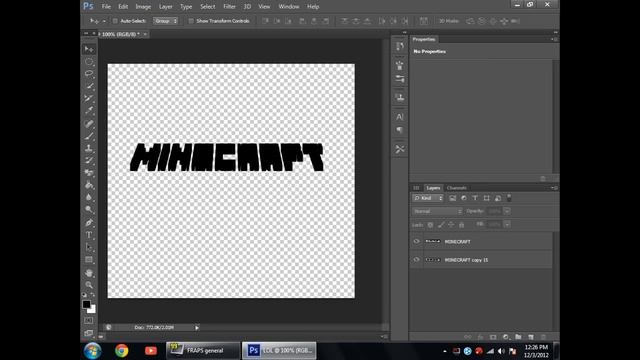Create a new group folder icon

518,337
